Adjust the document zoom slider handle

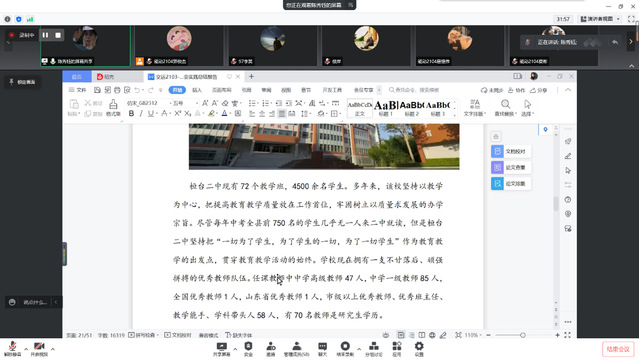click(523, 335)
